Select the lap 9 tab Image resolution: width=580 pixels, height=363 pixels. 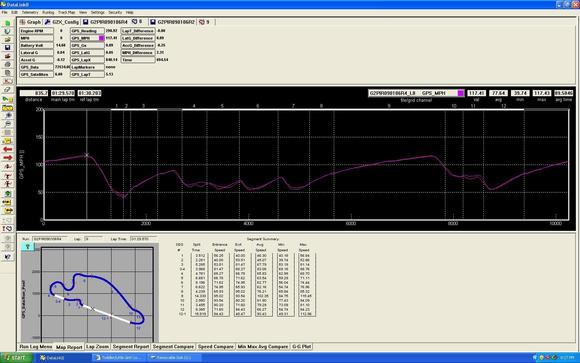tap(205, 22)
